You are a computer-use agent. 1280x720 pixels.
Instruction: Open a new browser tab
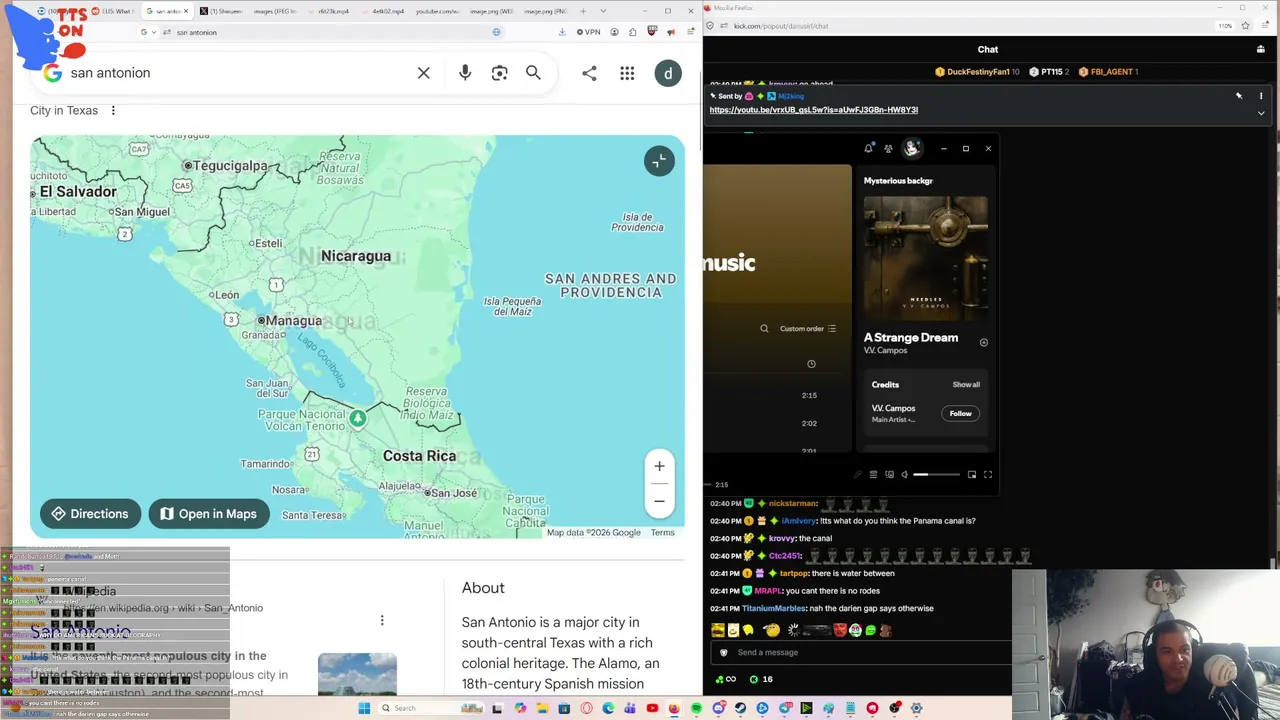coord(585,11)
